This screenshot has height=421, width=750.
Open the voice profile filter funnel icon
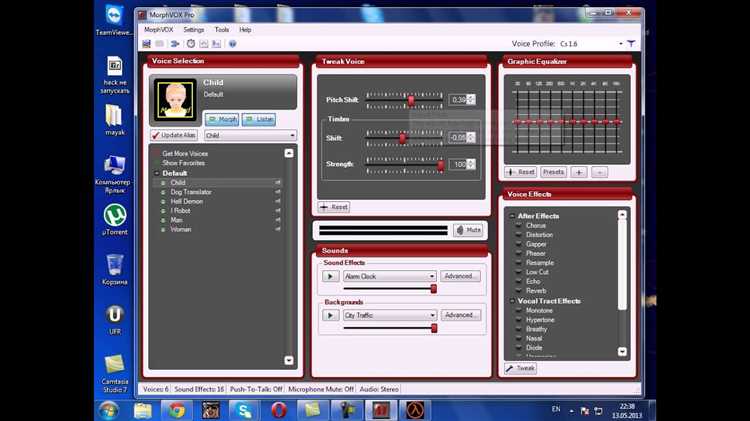coord(631,44)
